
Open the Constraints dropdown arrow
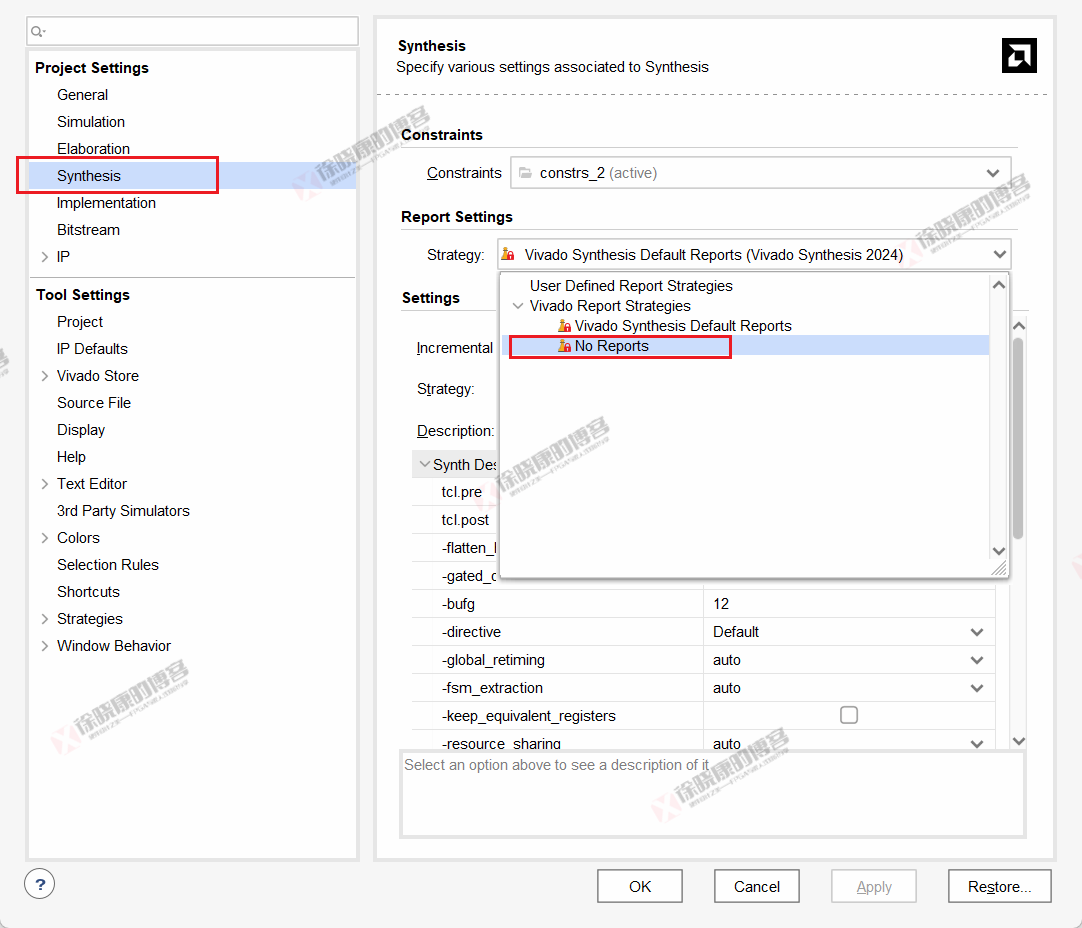[x=993, y=172]
